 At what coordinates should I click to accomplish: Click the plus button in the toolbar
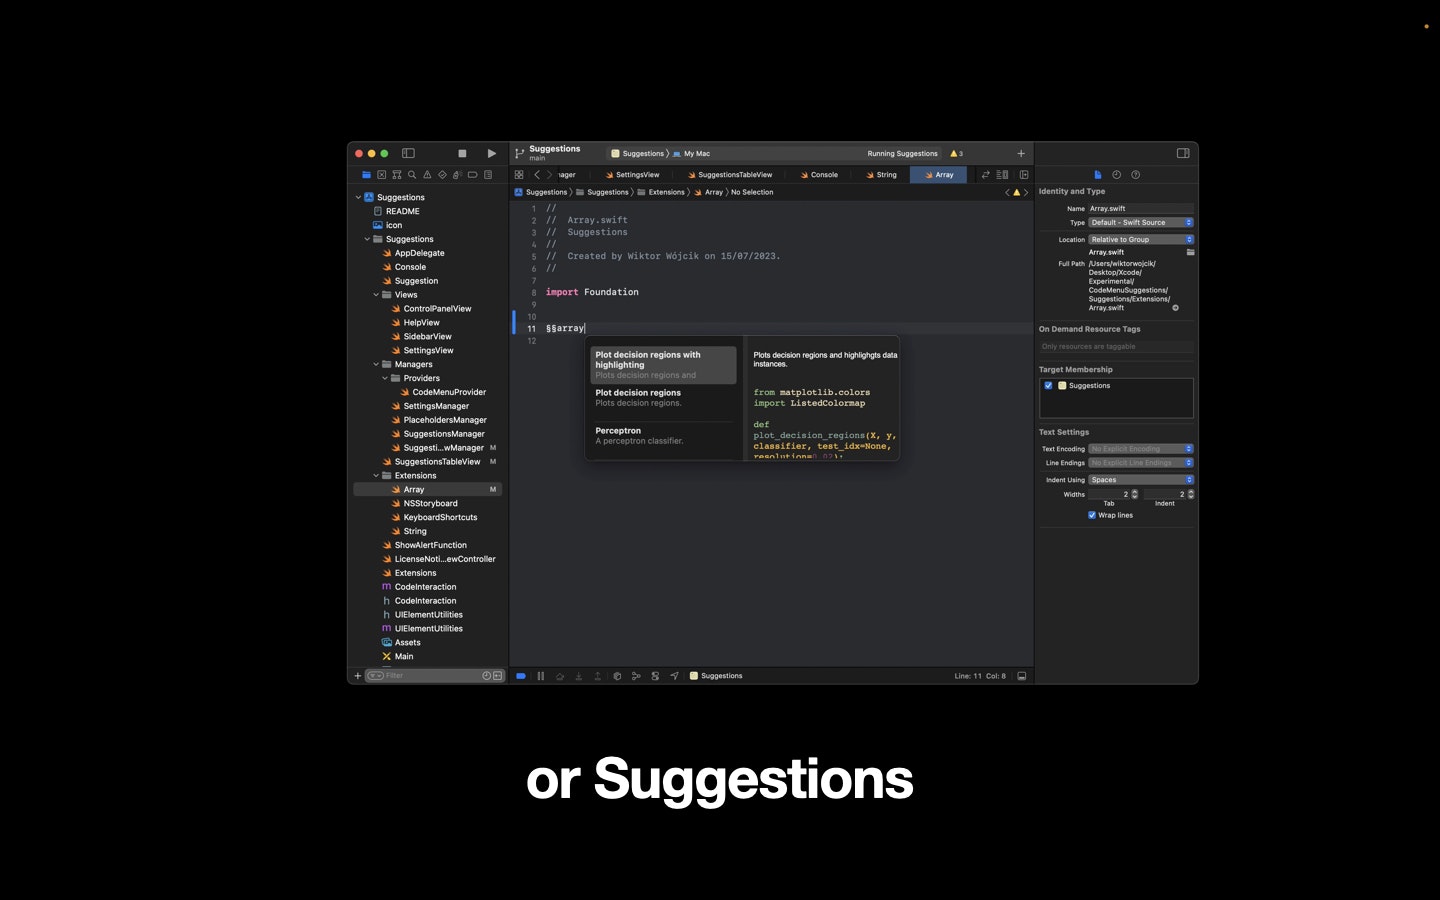pos(1021,154)
